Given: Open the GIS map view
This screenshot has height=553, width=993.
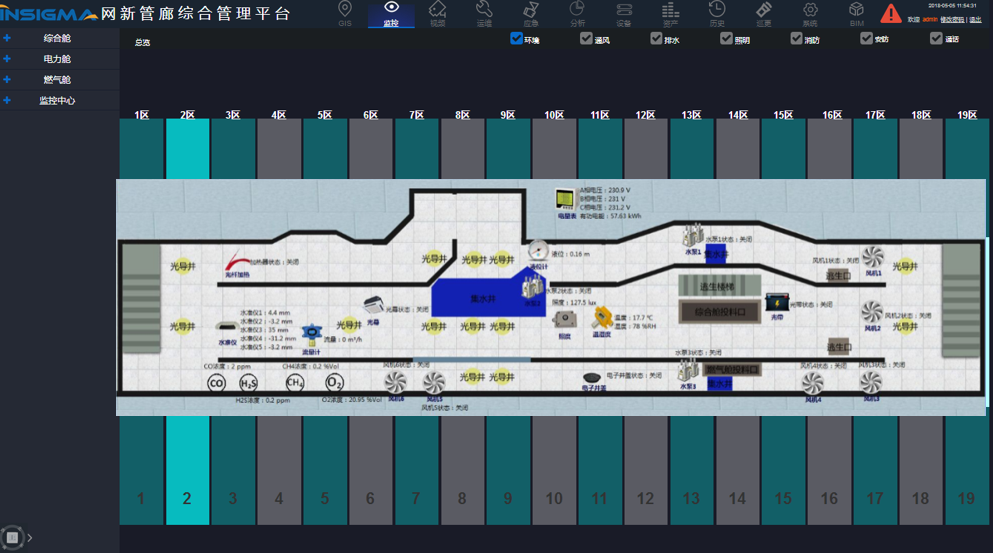Looking at the screenshot, I should click(x=345, y=13).
